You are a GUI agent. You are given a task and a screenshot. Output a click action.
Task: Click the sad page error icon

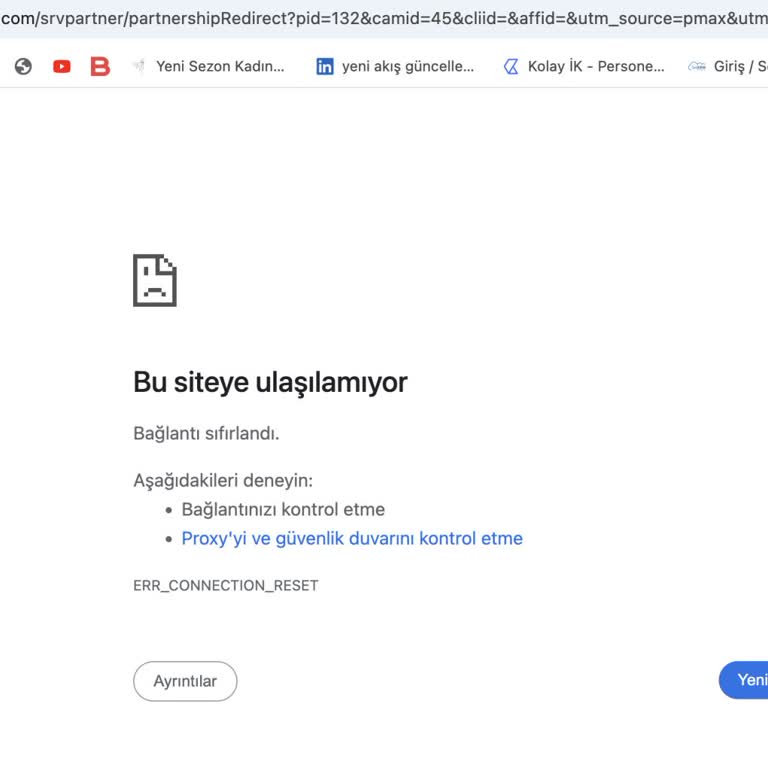tap(155, 280)
